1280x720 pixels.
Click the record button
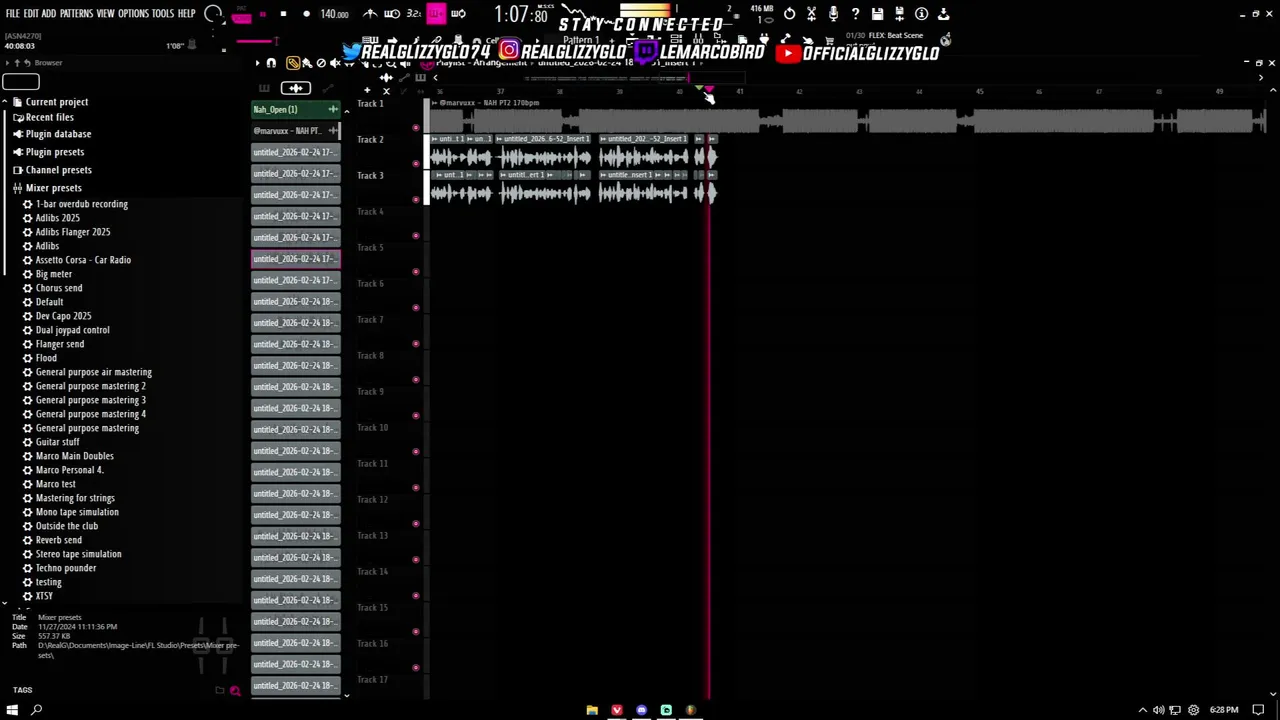click(x=306, y=14)
